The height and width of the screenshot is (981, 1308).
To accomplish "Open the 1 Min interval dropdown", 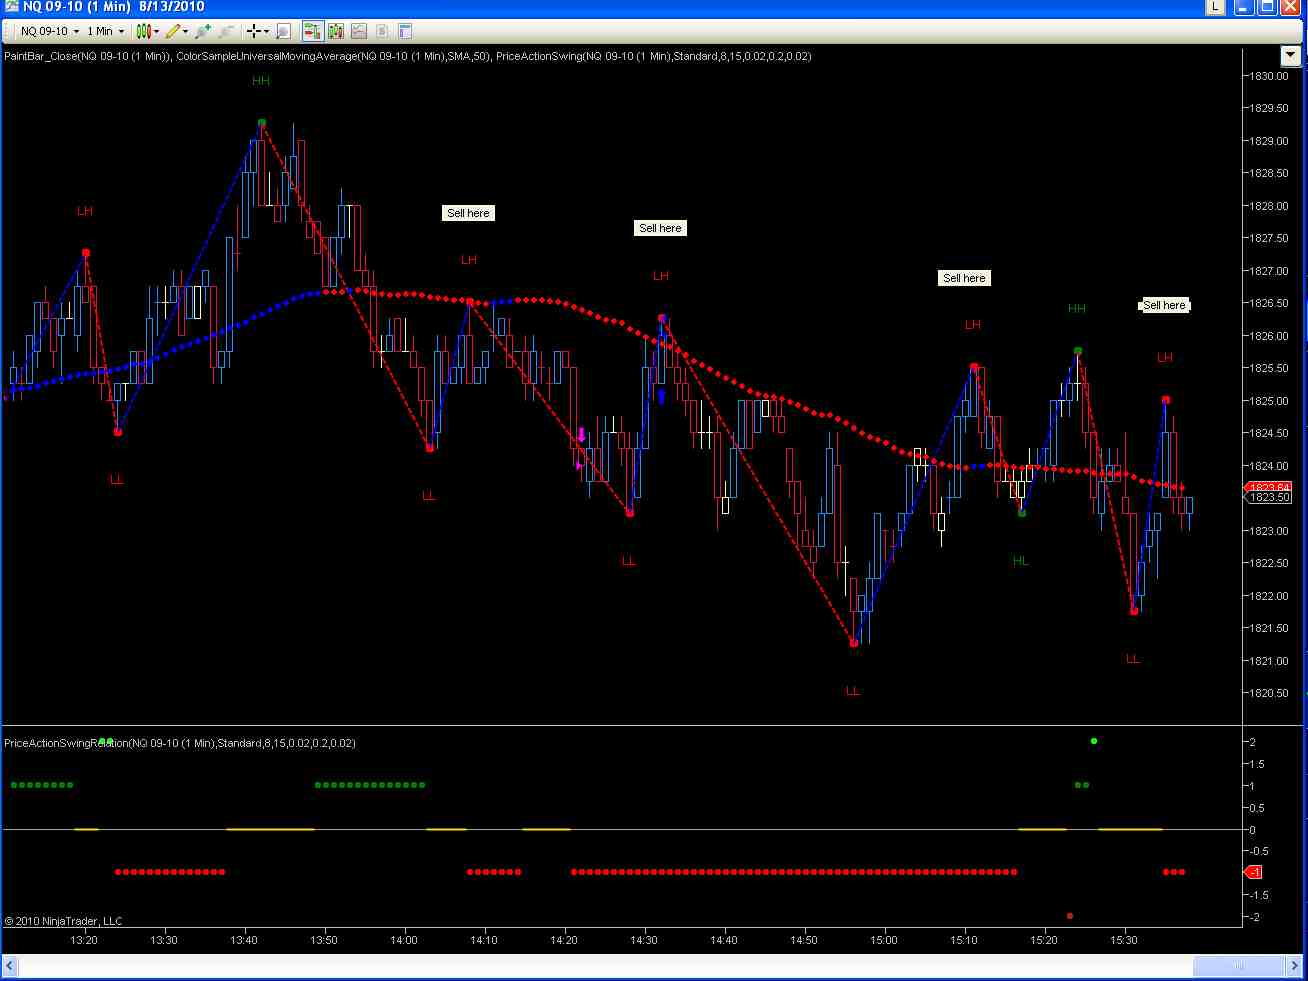I will (105, 31).
